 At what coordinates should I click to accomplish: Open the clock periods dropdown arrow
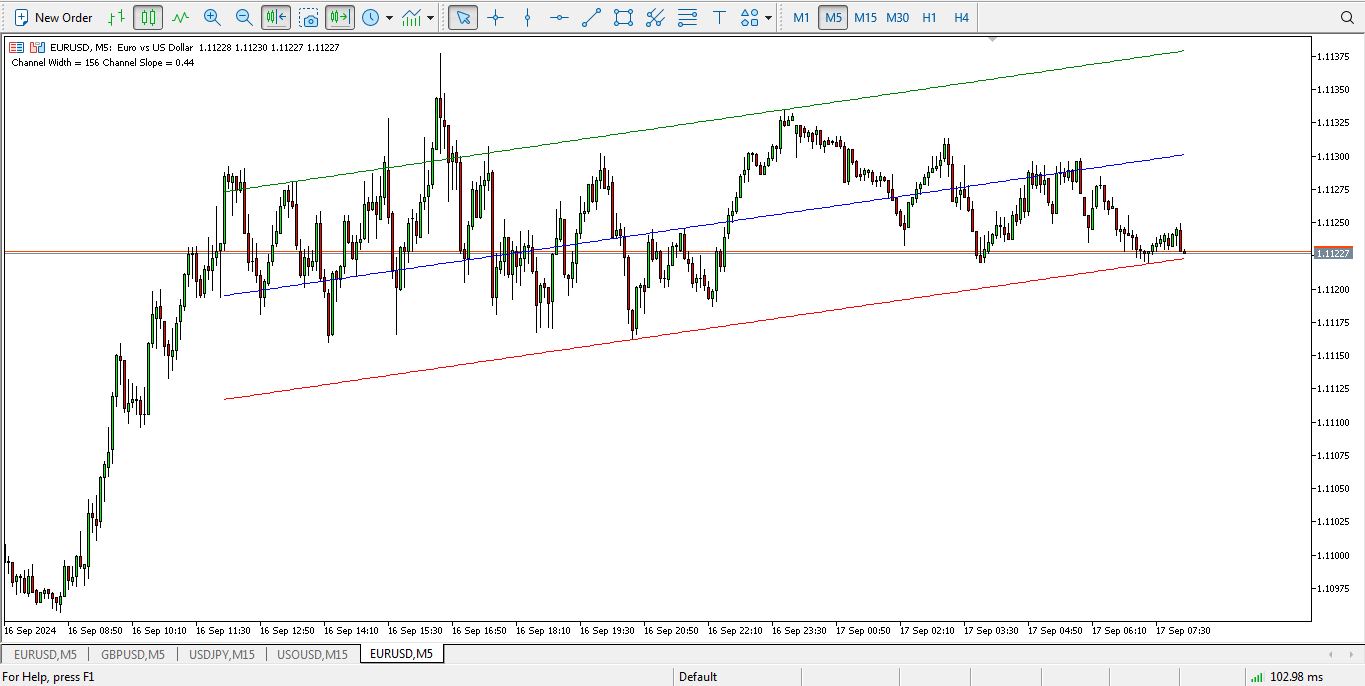[389, 17]
